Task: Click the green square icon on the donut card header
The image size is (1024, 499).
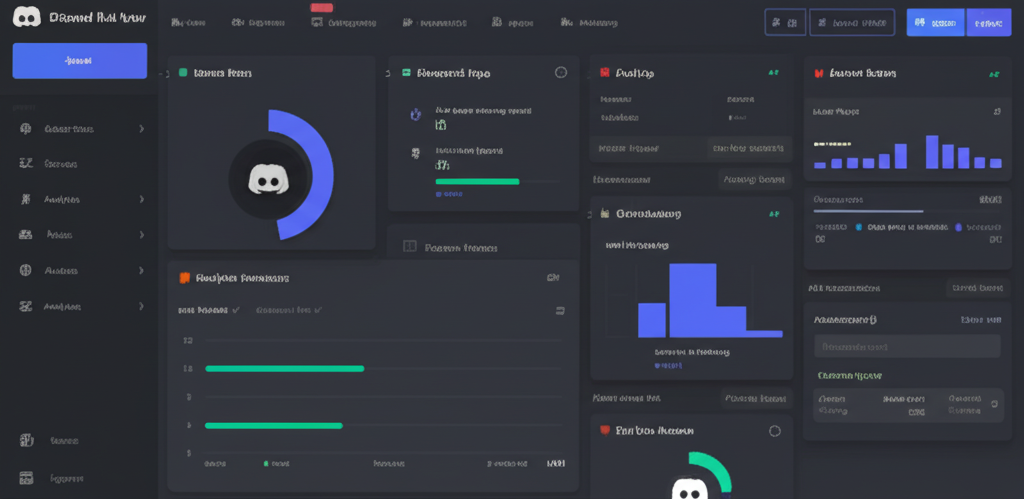Action: pos(183,72)
